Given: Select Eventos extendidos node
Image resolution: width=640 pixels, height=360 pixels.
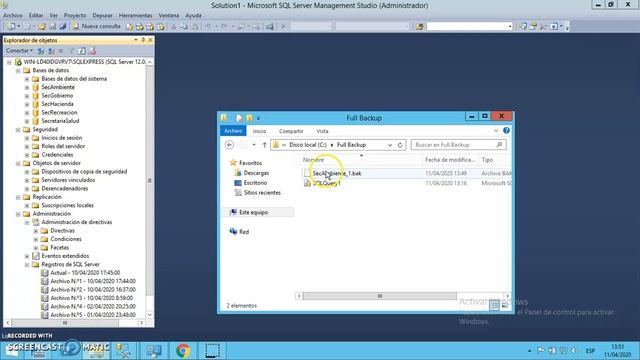Looking at the screenshot, I should 65,256.
